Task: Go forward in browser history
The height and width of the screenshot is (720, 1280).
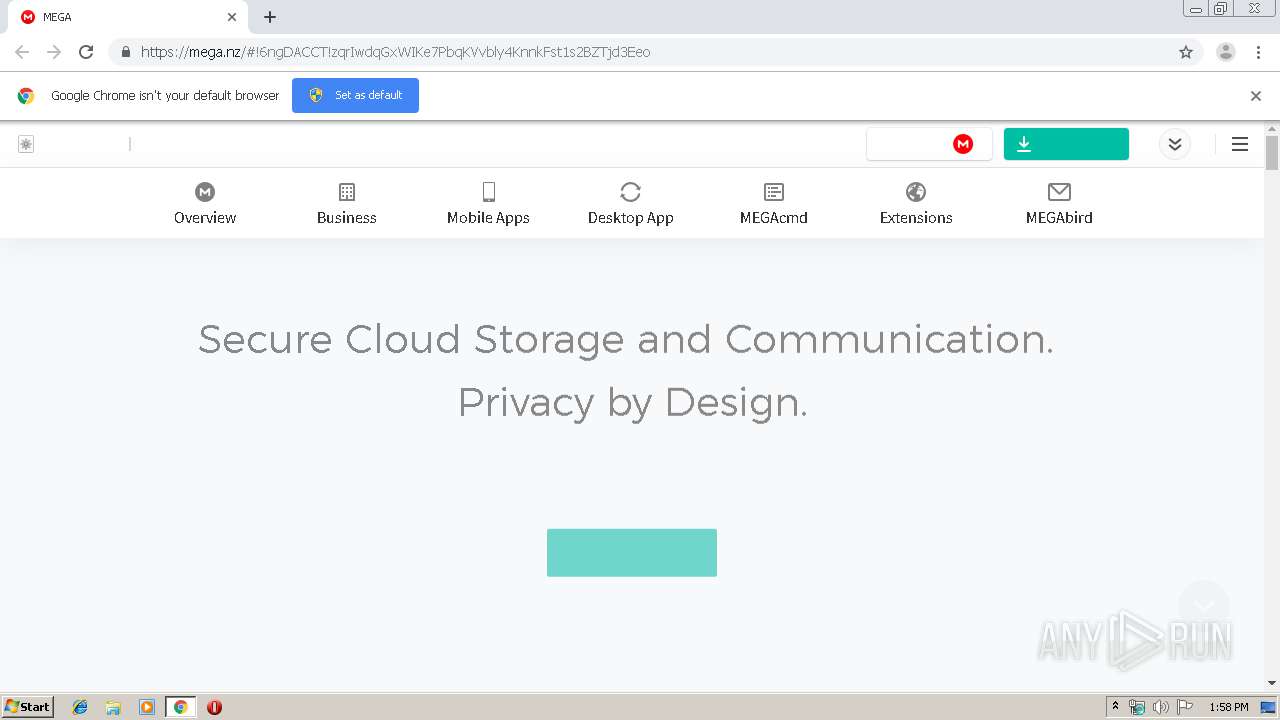Action: [x=54, y=52]
